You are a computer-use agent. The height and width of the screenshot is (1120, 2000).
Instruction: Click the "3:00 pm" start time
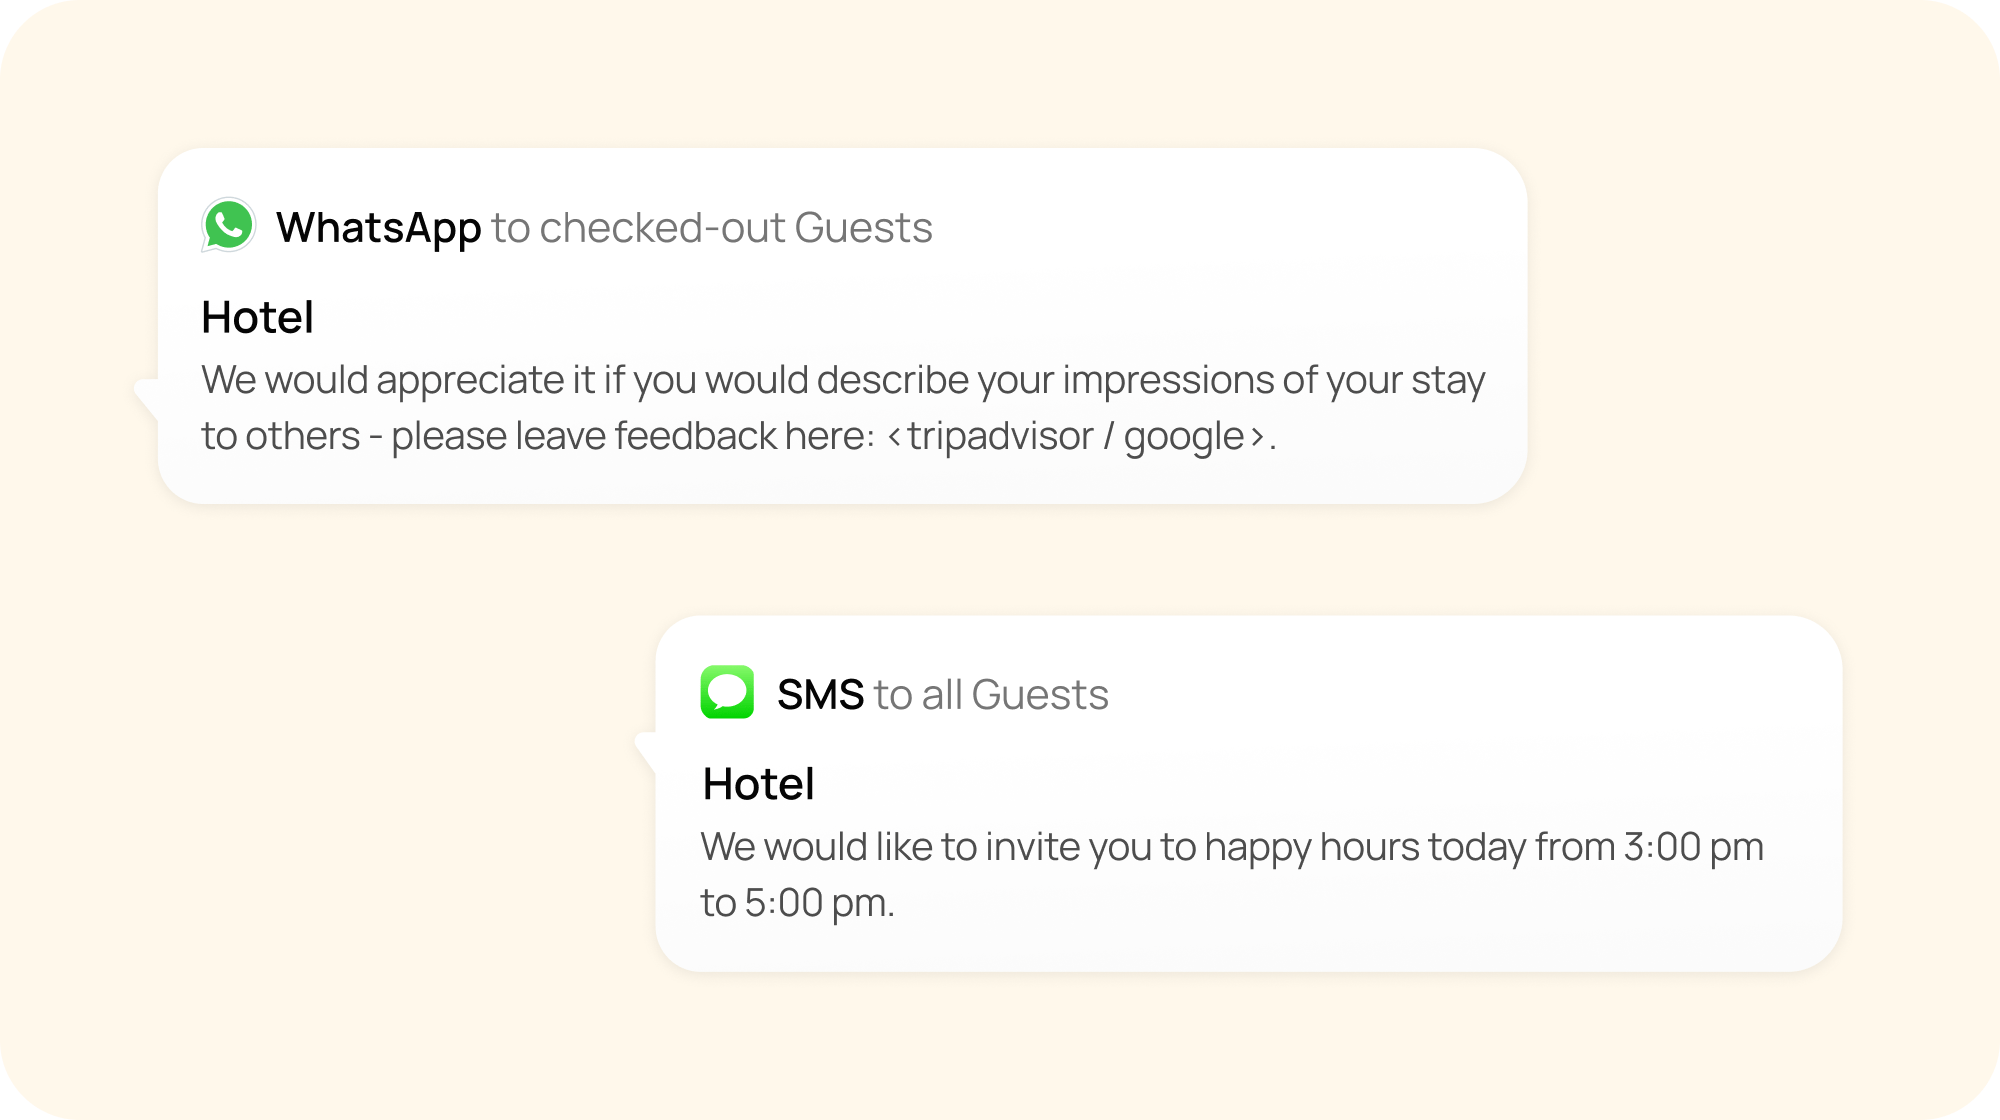click(x=1693, y=847)
